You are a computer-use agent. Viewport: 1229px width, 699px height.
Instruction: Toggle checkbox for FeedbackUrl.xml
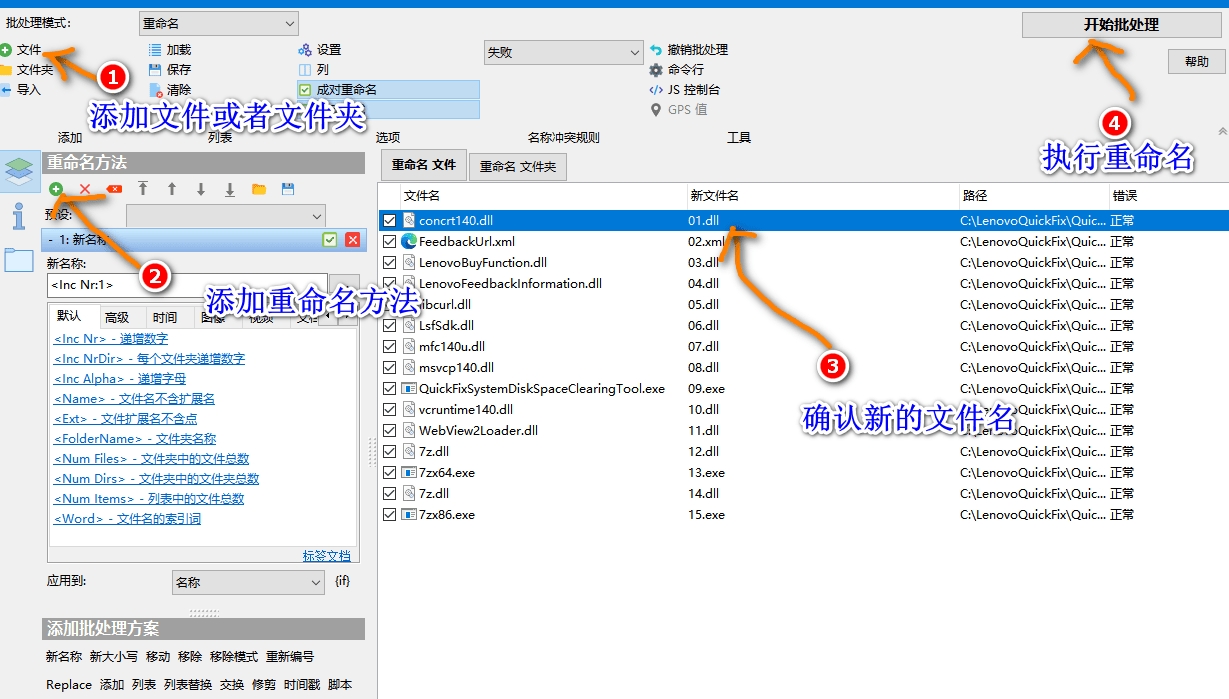390,241
